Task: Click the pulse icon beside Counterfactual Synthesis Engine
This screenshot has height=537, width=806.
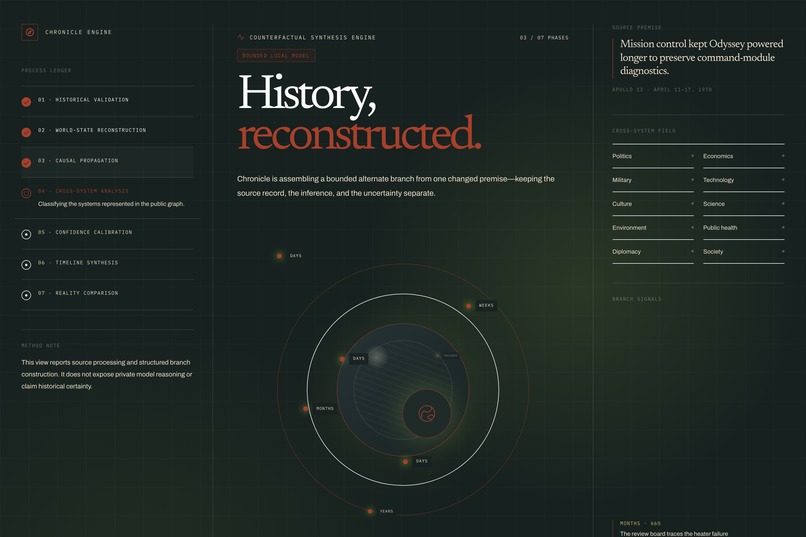Action: (241, 38)
